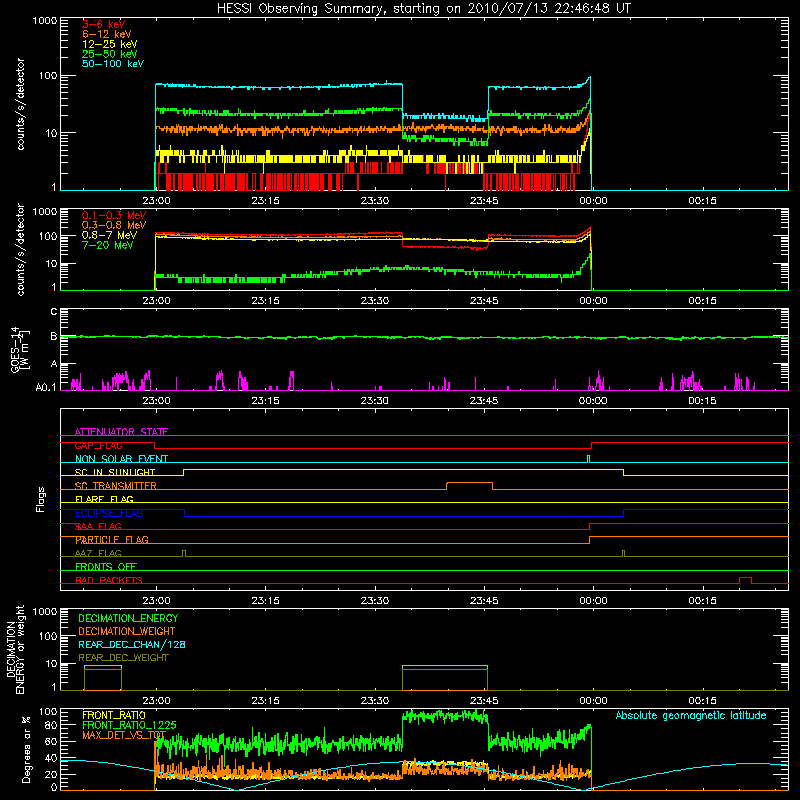Screen dimensions: 800x800
Task: Select the 12-25 keV legend label
Action: pos(110,44)
